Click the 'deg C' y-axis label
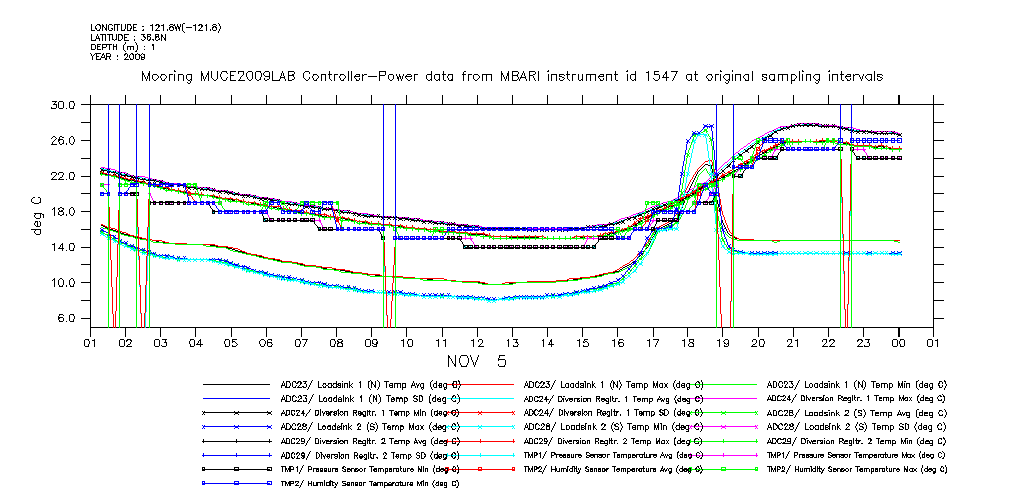This screenshot has height=504, width=1009. 37,212
